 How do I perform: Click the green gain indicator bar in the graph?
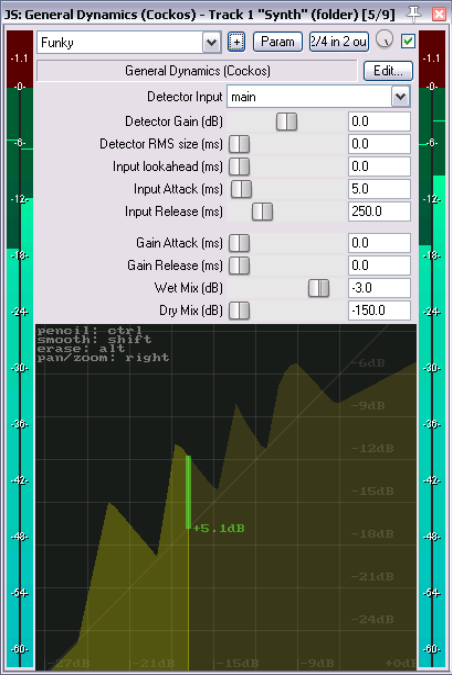click(x=188, y=492)
